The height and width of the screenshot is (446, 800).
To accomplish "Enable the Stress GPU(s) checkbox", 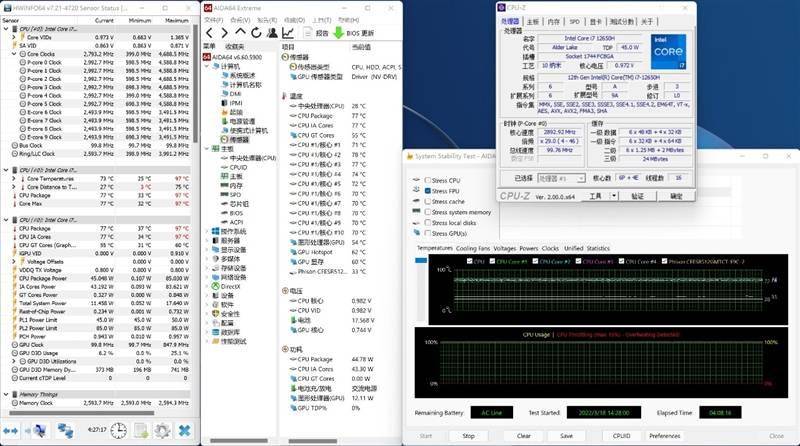I will tap(428, 233).
